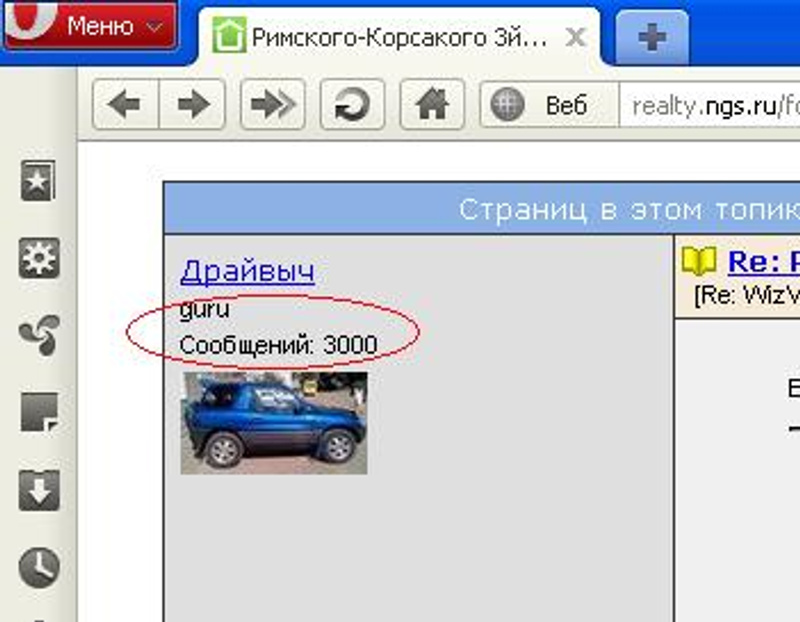This screenshot has height=622, width=800.
Task: Open the Opera Unite sidebar panel
Action: tap(39, 335)
